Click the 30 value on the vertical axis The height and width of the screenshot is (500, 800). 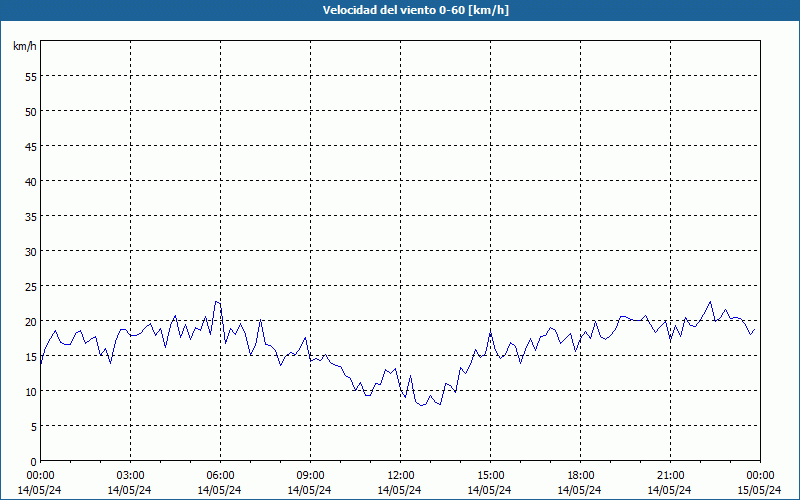pos(31,252)
